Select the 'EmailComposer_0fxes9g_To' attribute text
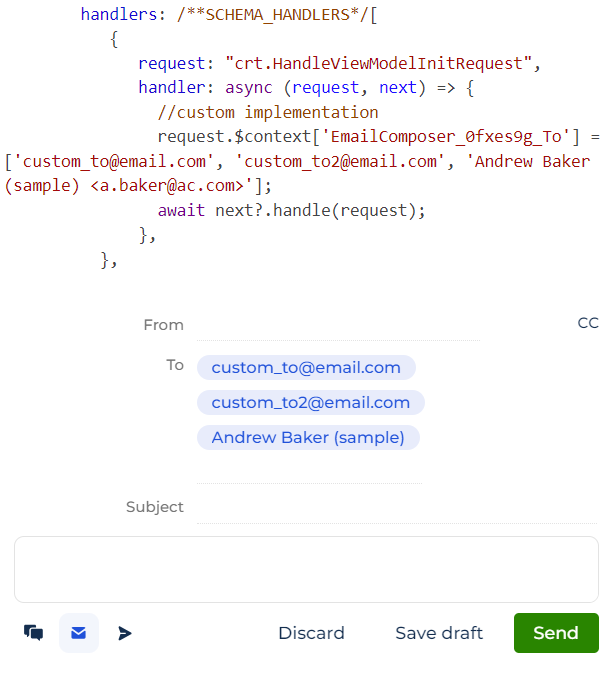The image size is (603, 677). (x=446, y=137)
